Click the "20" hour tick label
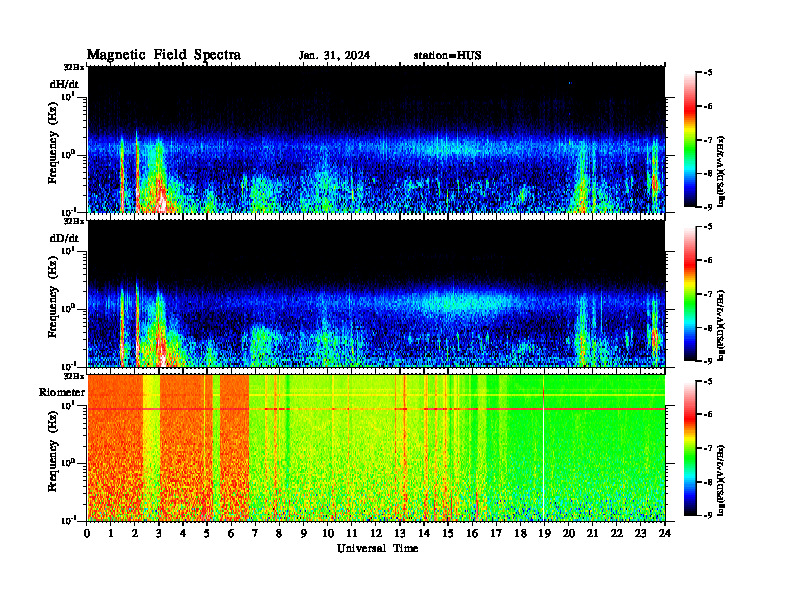 [569, 533]
